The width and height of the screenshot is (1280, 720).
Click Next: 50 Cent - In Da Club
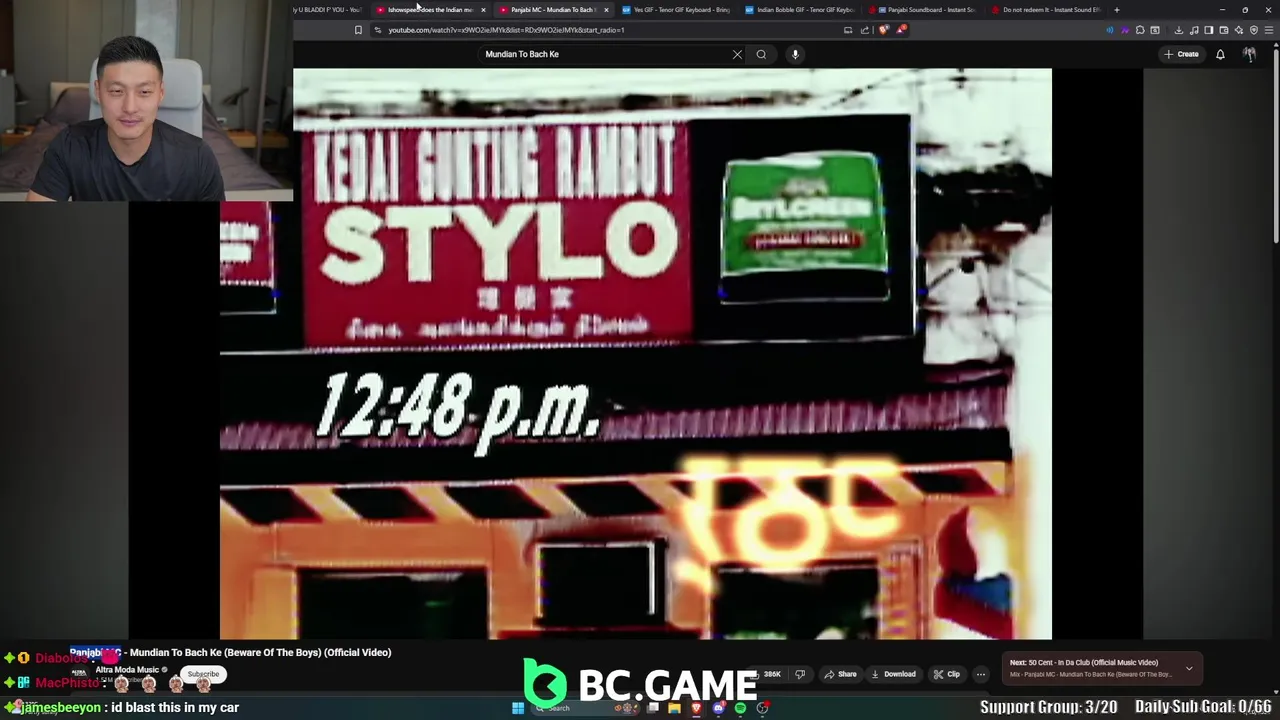(1083, 662)
